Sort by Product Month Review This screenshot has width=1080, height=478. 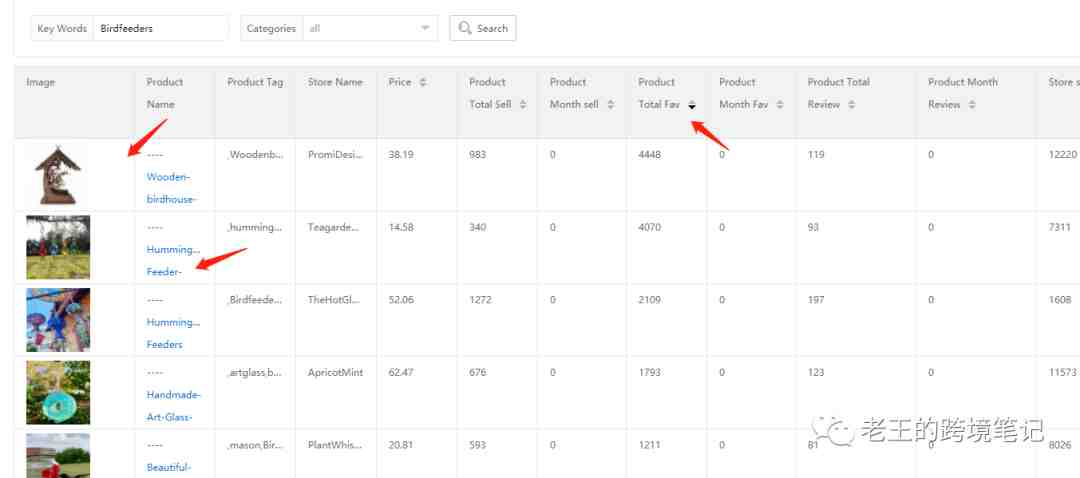pyautogui.click(x=972, y=105)
